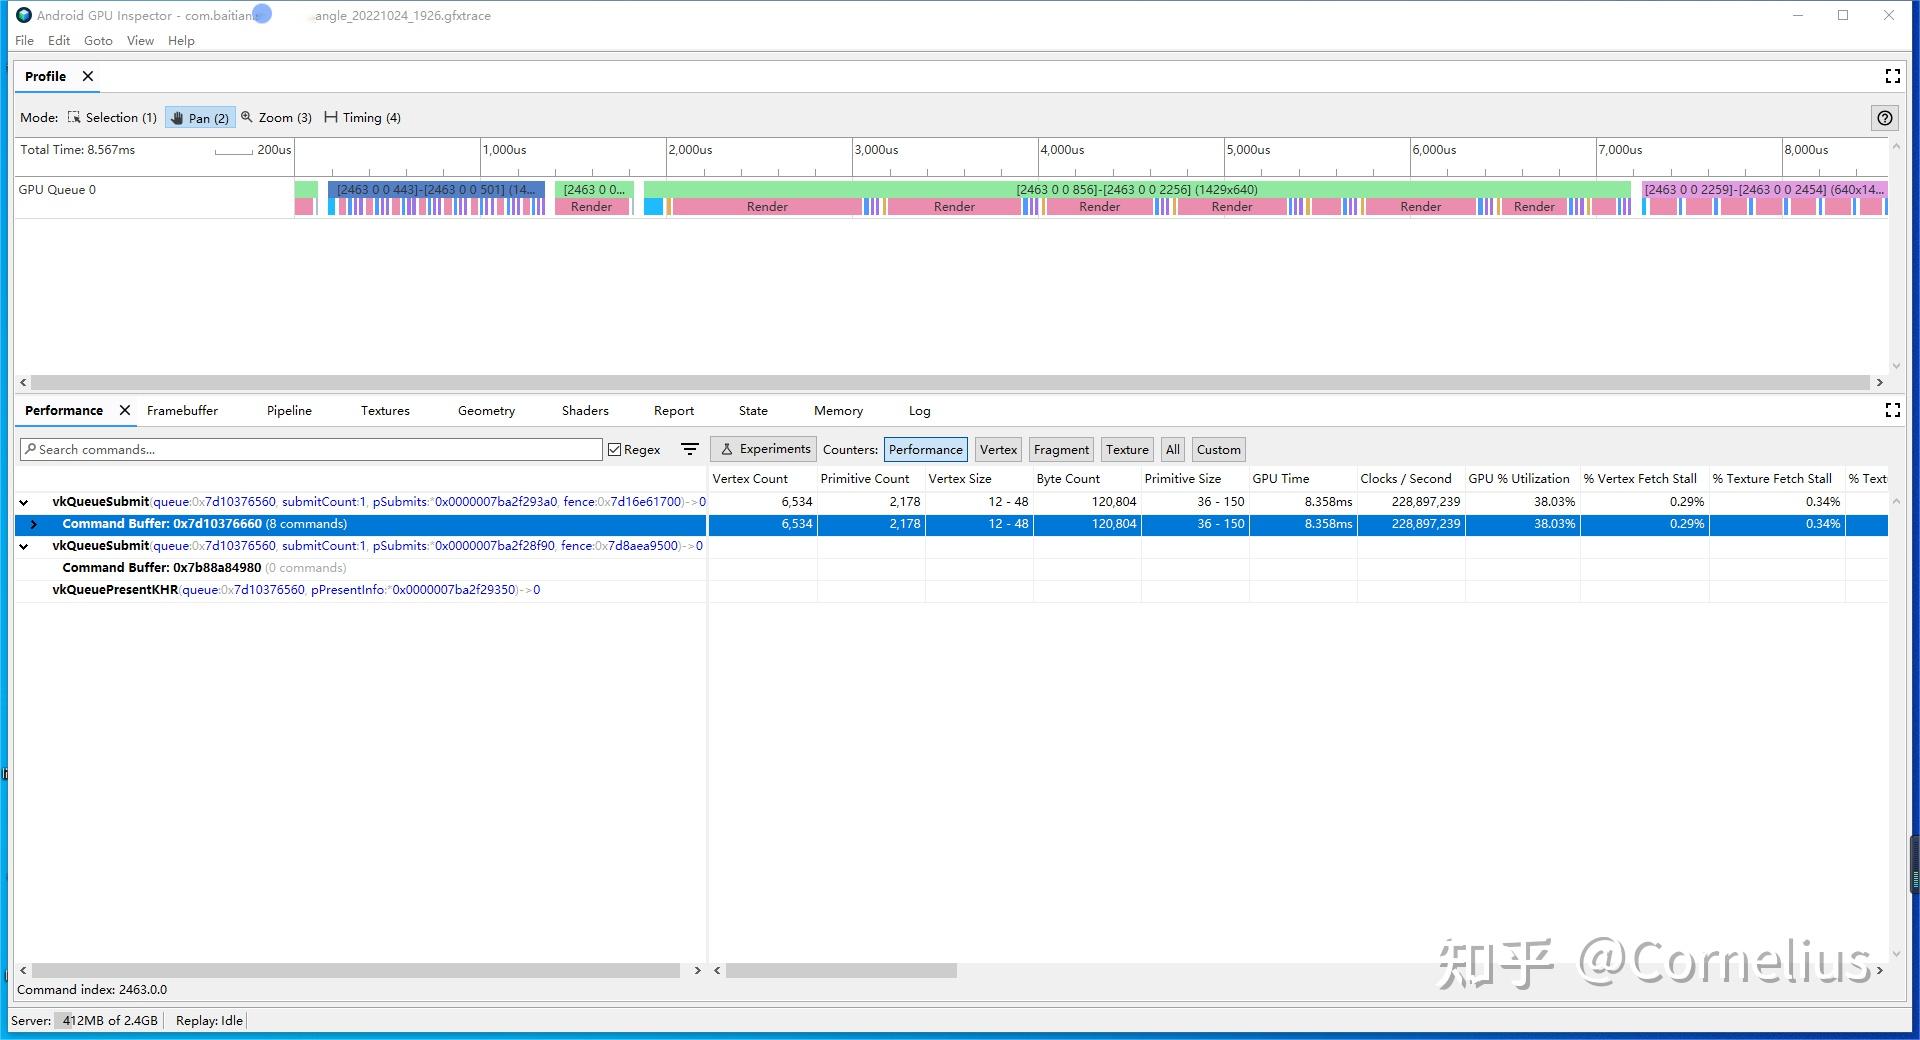Image resolution: width=1920 pixels, height=1040 pixels.
Task: Expand the Profile view to fullscreen
Action: tap(1892, 76)
